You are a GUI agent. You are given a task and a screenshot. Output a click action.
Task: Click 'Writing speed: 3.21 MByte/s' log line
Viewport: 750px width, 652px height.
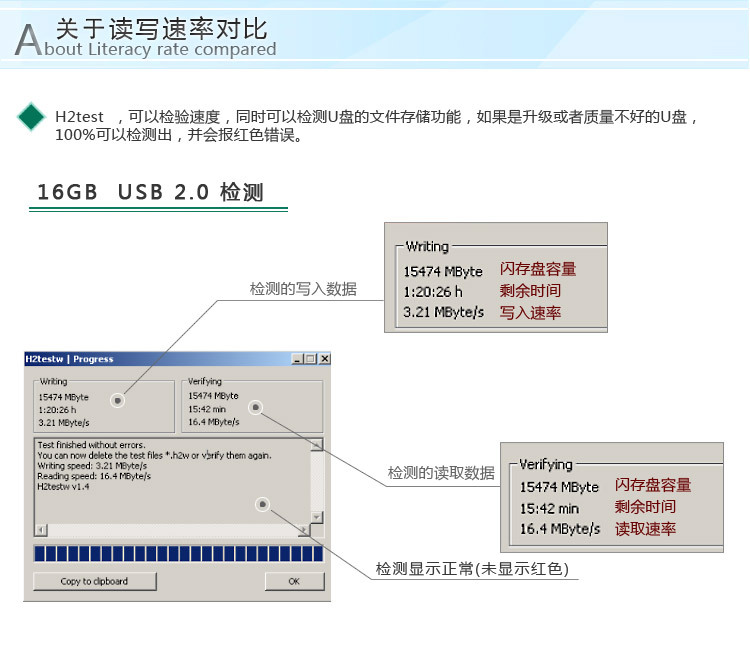pyautogui.click(x=92, y=466)
